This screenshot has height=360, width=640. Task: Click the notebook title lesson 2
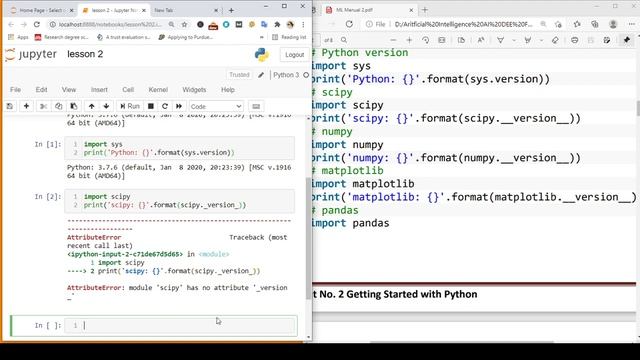point(85,54)
